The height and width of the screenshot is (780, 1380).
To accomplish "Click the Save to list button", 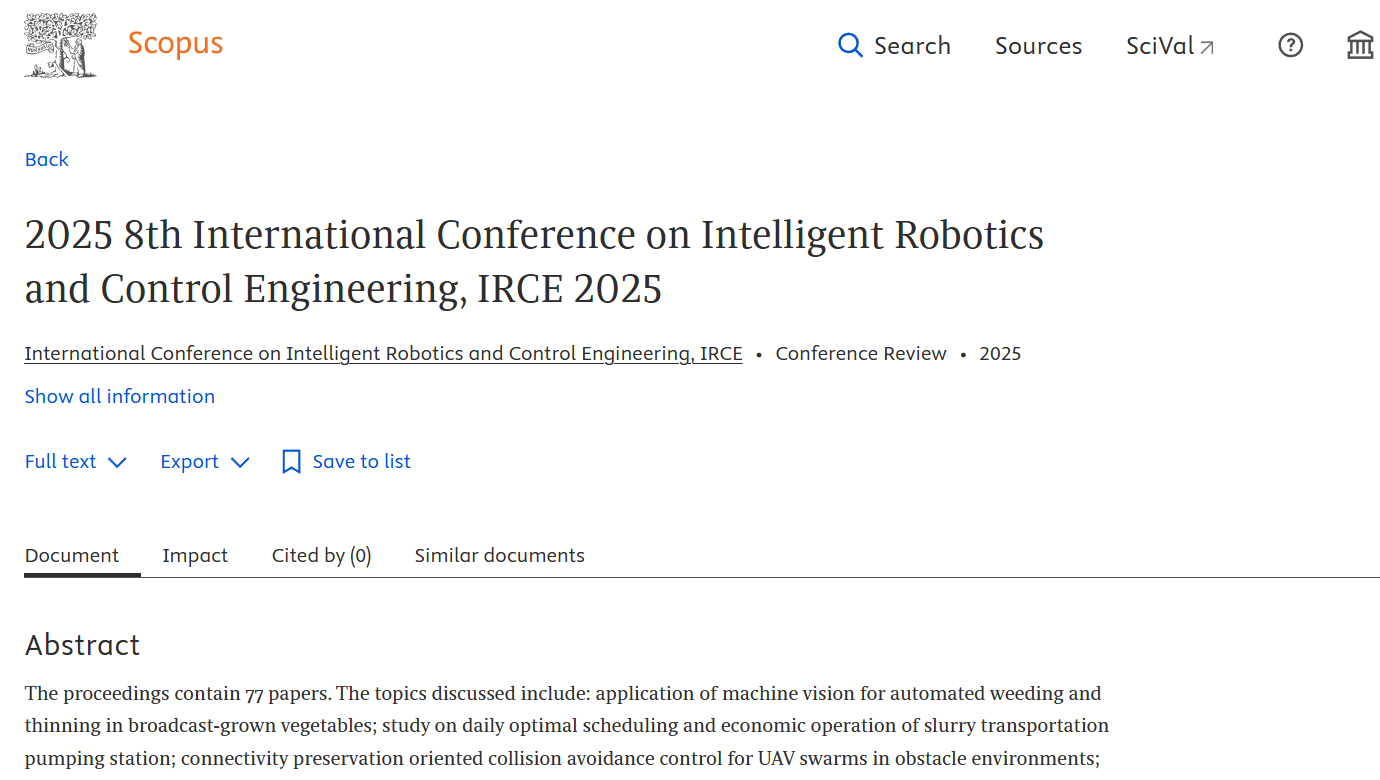I will (361, 462).
